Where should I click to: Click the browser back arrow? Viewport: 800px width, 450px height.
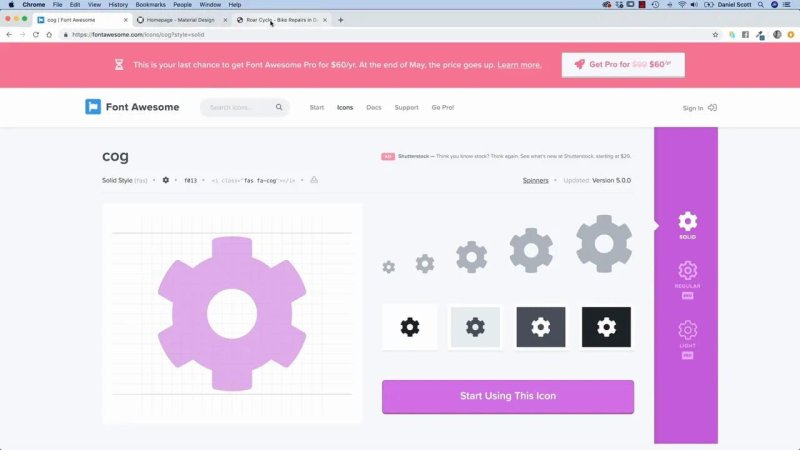9,35
